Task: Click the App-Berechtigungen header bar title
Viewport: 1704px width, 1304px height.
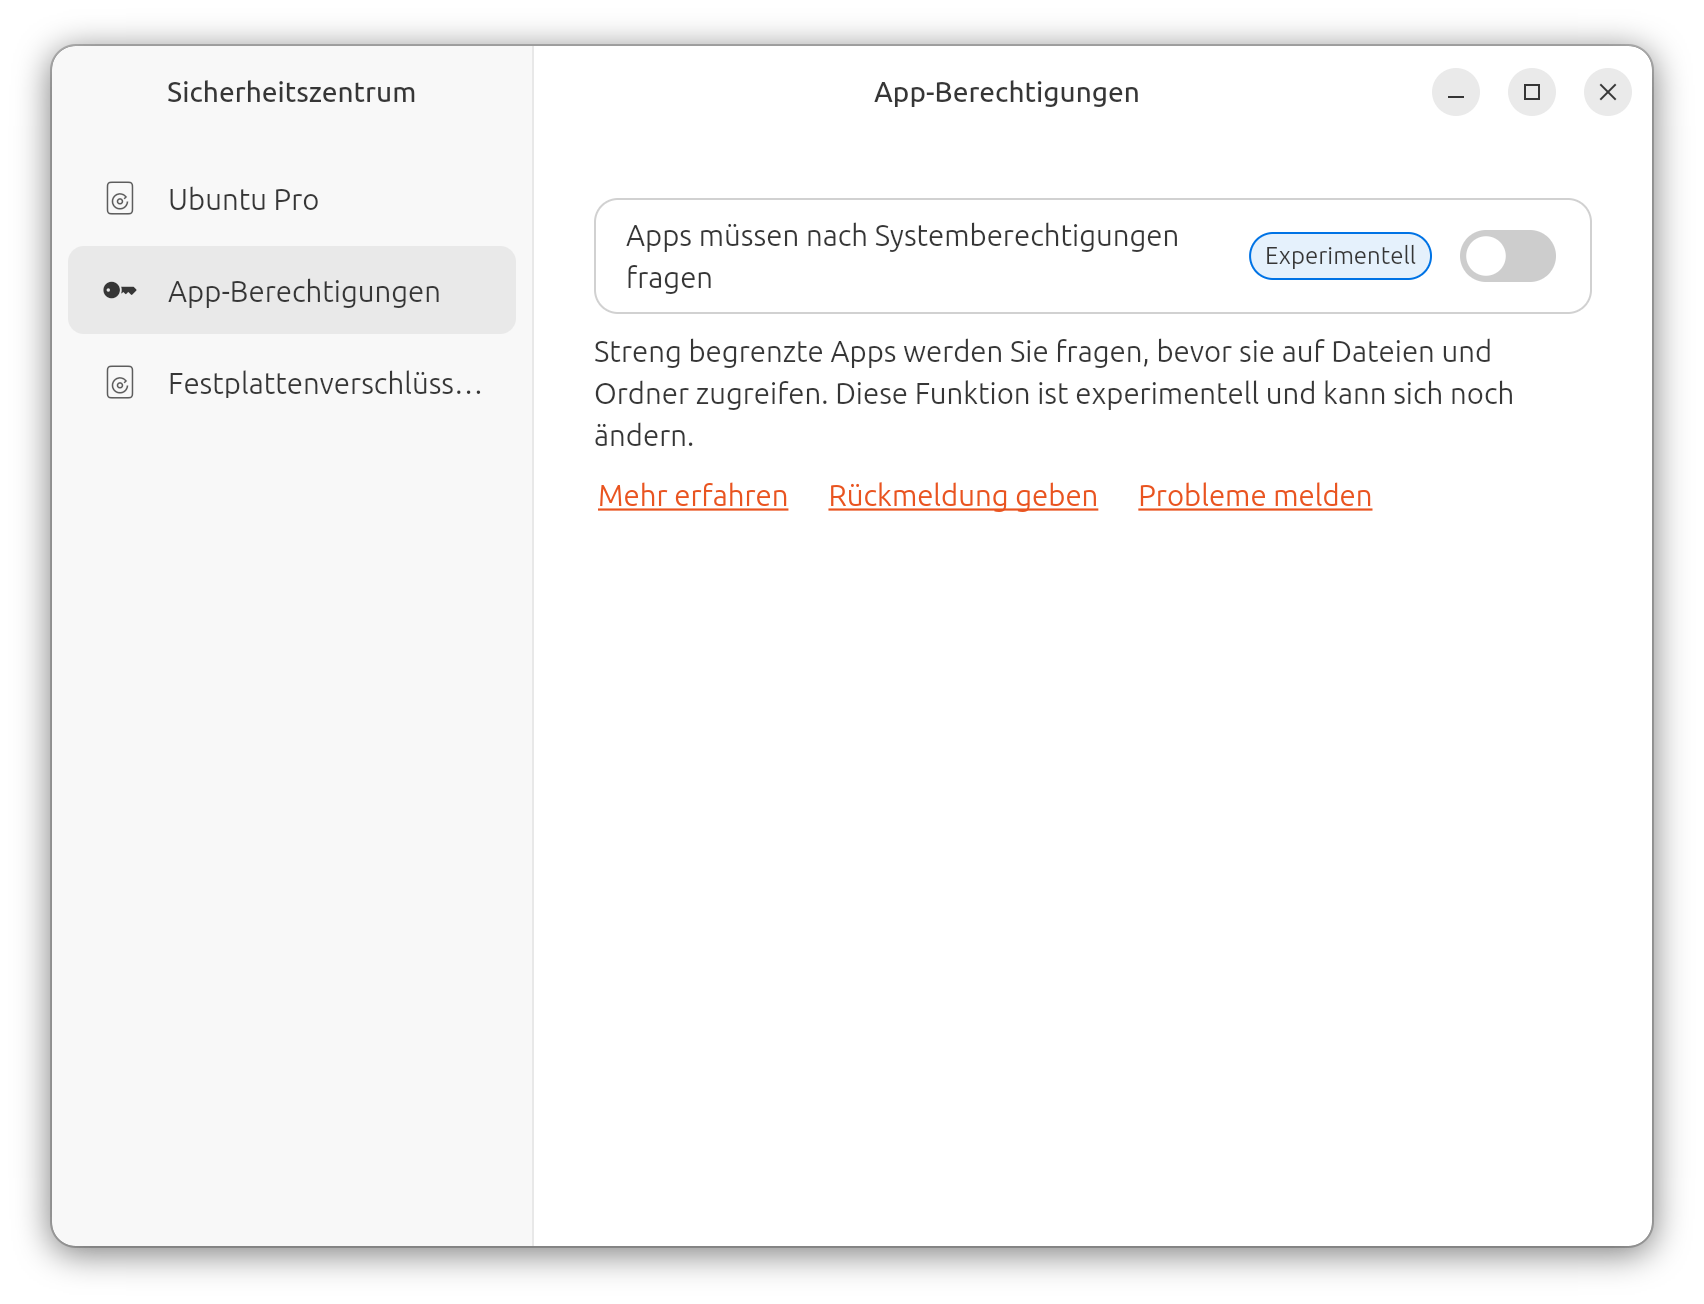Action: coord(1006,93)
